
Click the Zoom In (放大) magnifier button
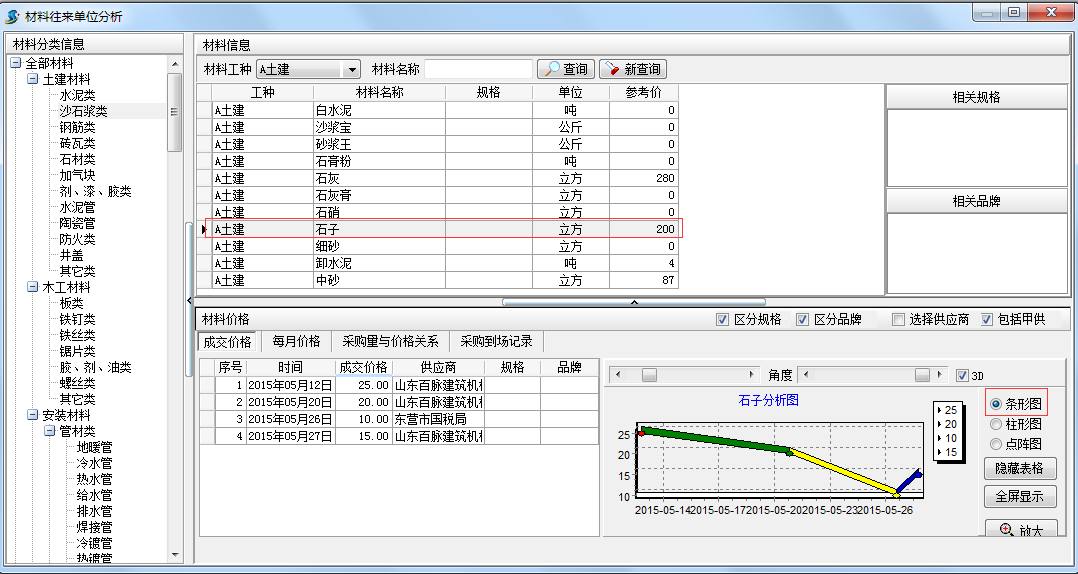click(1018, 530)
